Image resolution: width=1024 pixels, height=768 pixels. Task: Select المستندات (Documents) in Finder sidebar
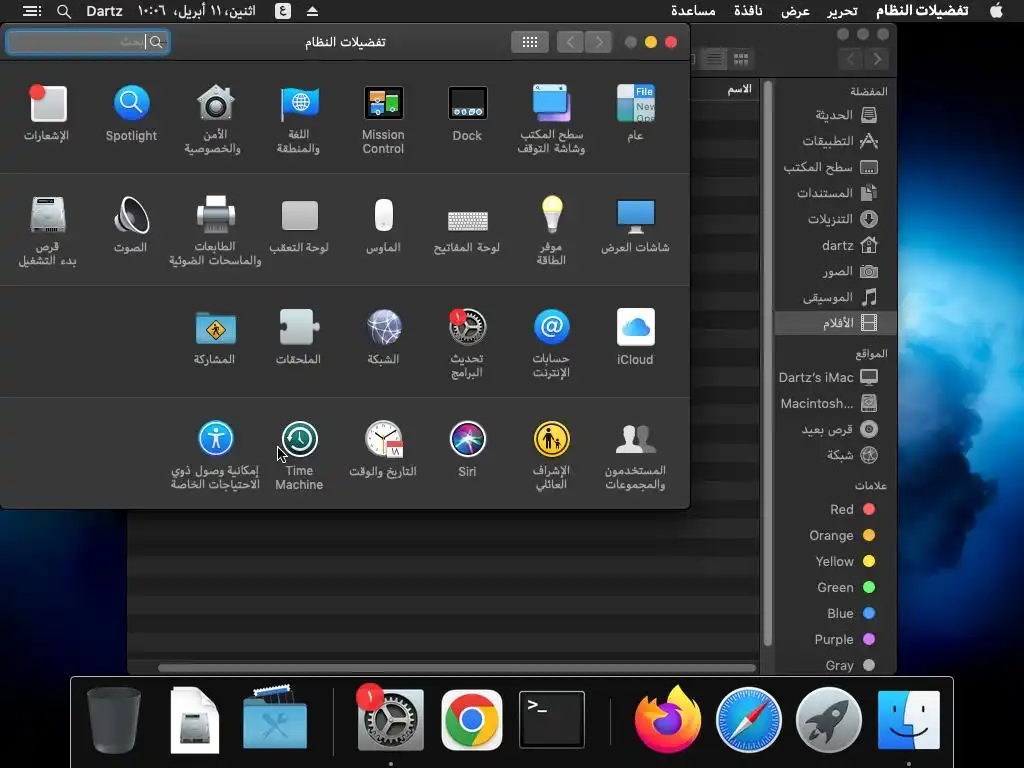click(836, 193)
